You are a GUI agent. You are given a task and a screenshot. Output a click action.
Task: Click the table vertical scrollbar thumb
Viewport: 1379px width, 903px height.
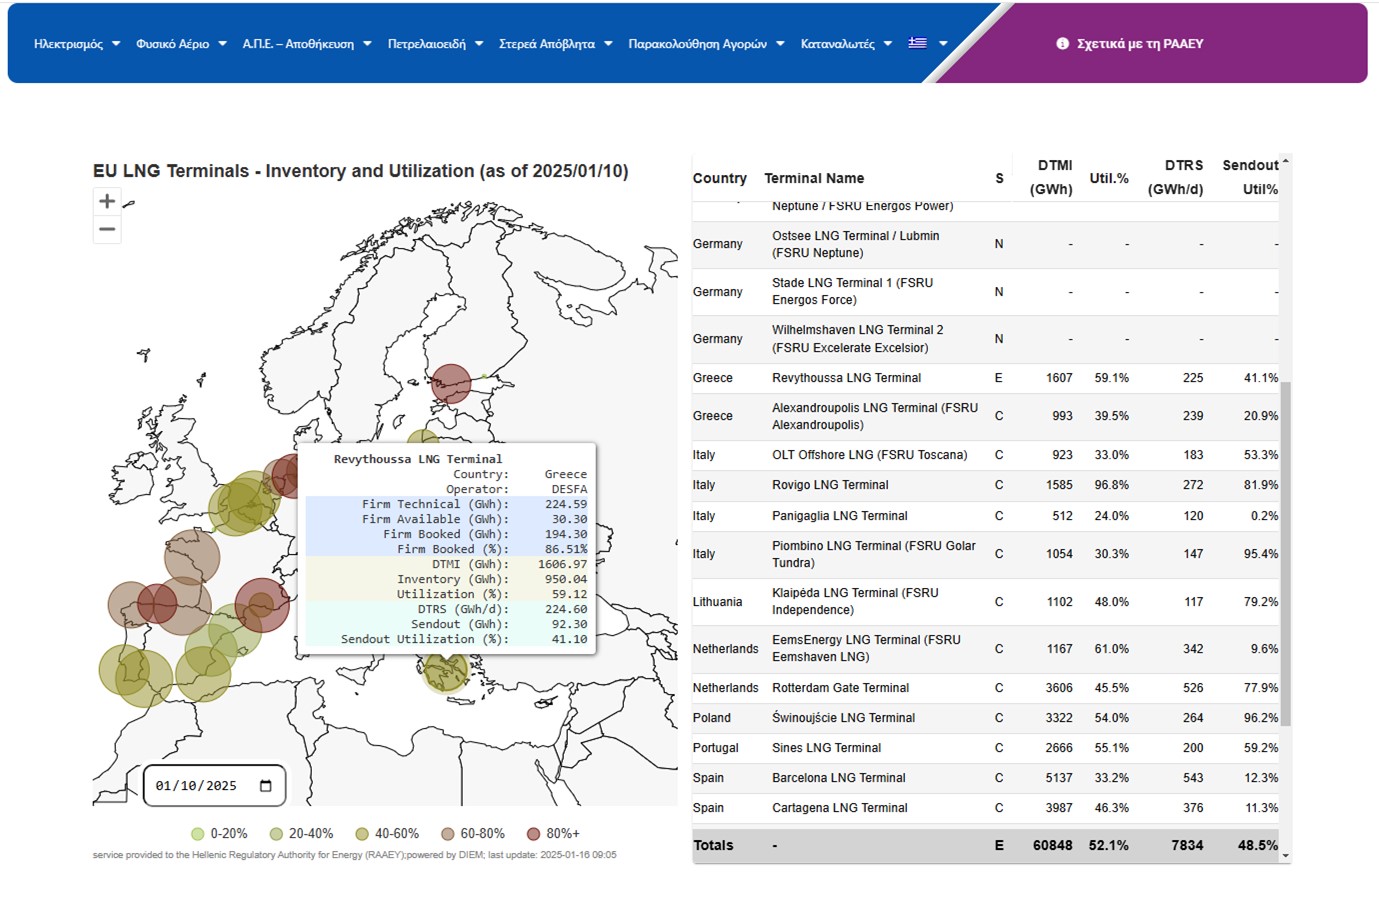tap(1286, 553)
